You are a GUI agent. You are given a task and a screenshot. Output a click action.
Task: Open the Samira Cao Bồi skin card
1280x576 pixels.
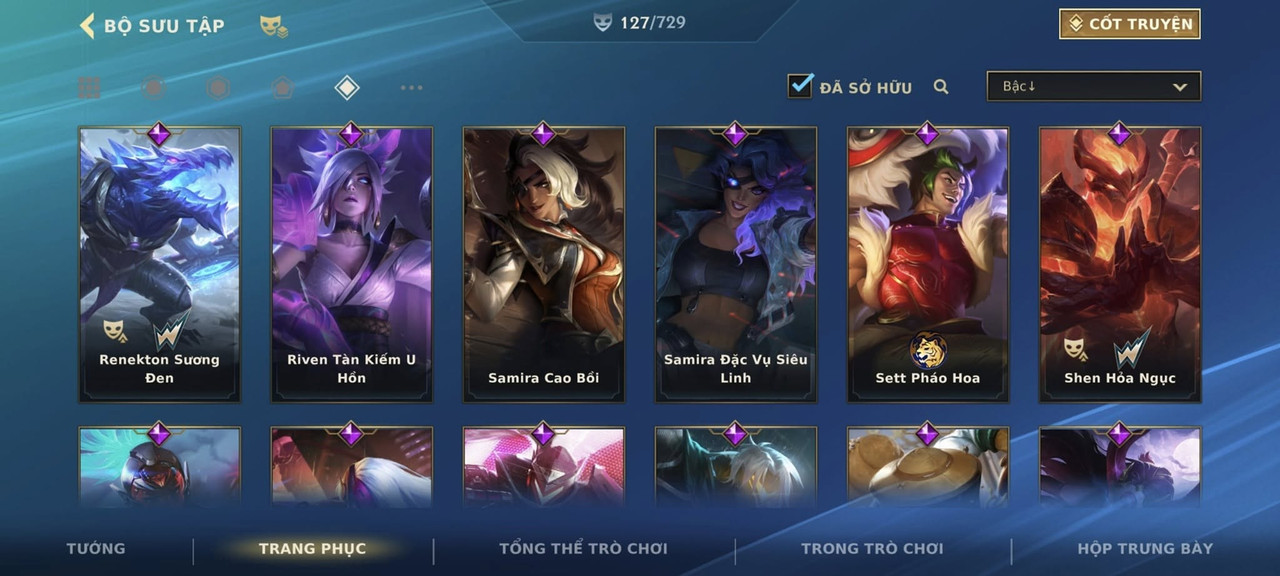(544, 264)
